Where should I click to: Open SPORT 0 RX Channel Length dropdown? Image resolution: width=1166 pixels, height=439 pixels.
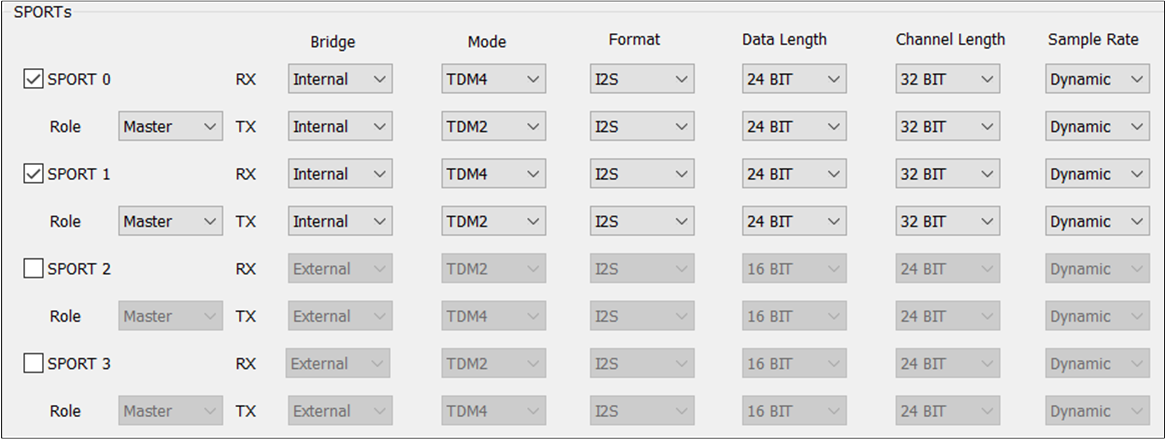tap(948, 79)
